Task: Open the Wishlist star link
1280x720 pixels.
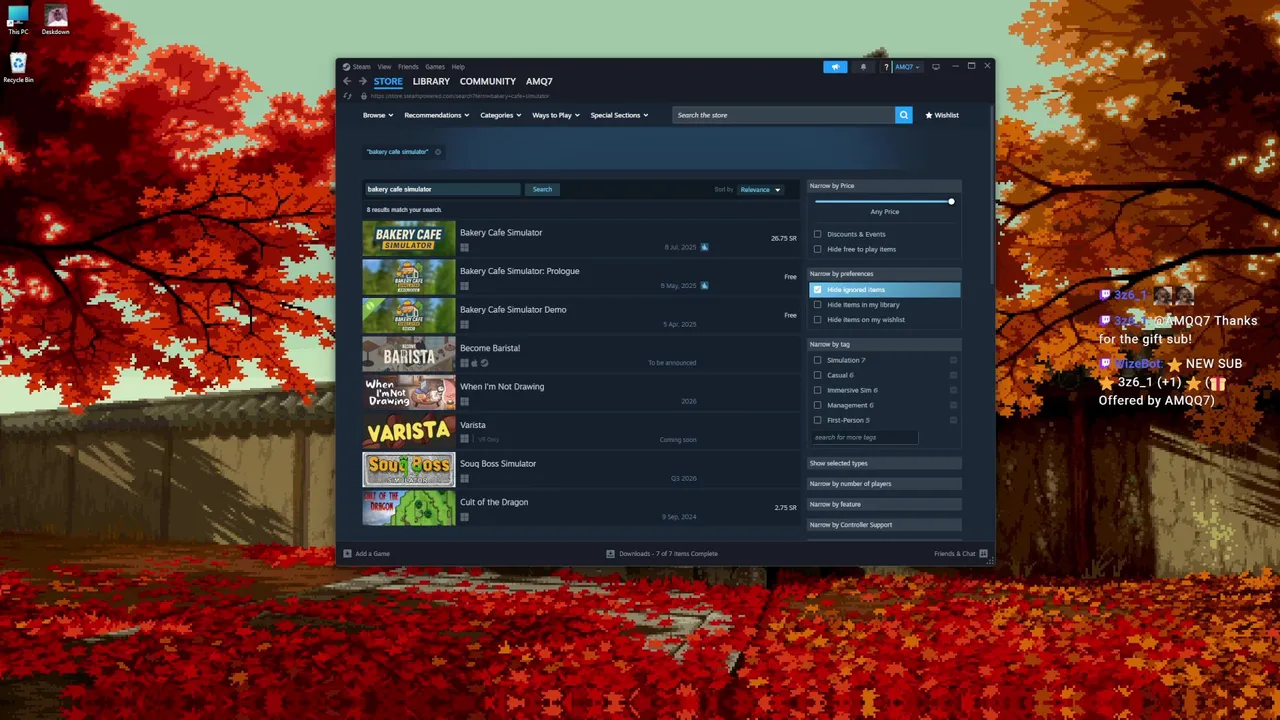Action: [x=942, y=115]
